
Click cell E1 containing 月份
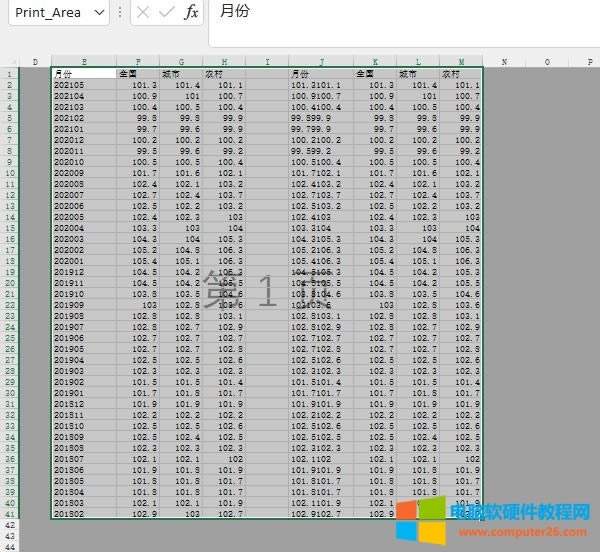click(x=83, y=74)
